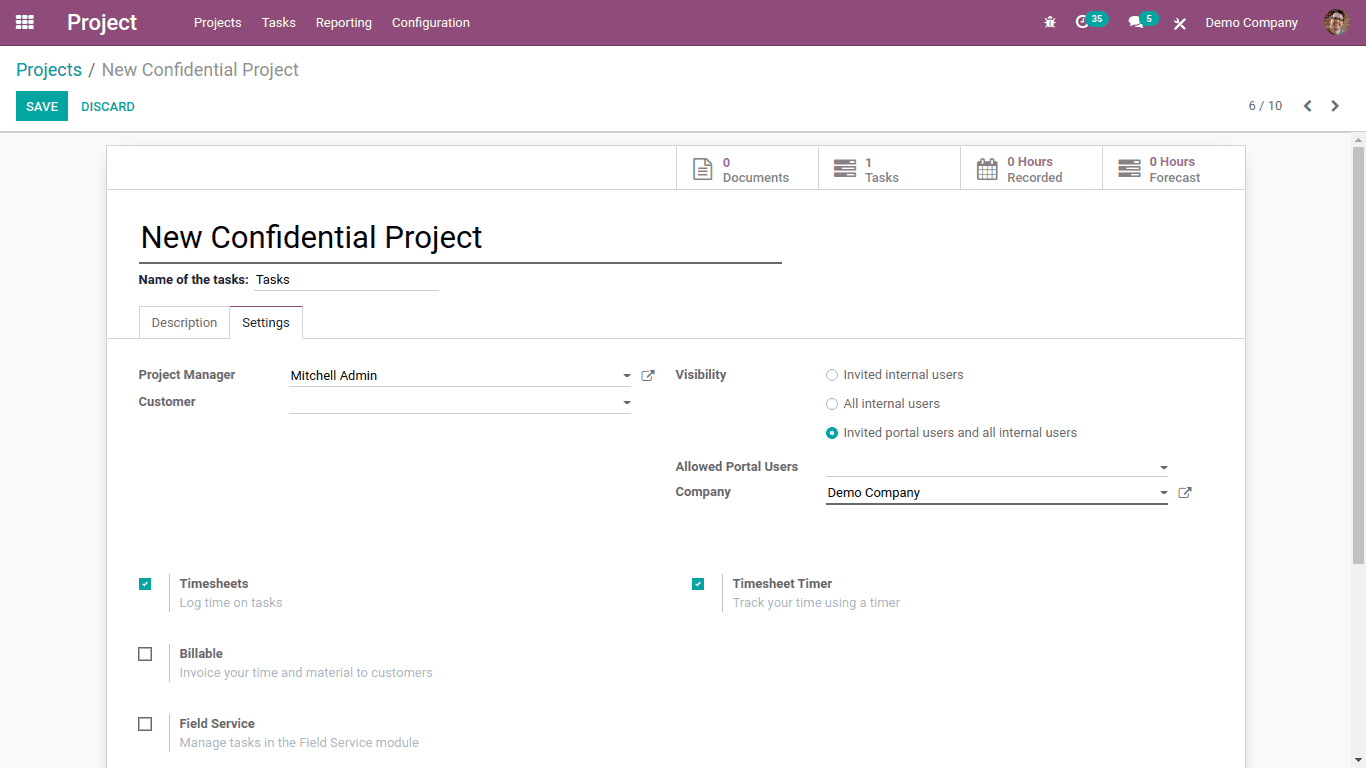Viewport: 1366px width, 768px height.
Task: Open the 0 Hours Recorded stat button
Action: tap(1032, 169)
